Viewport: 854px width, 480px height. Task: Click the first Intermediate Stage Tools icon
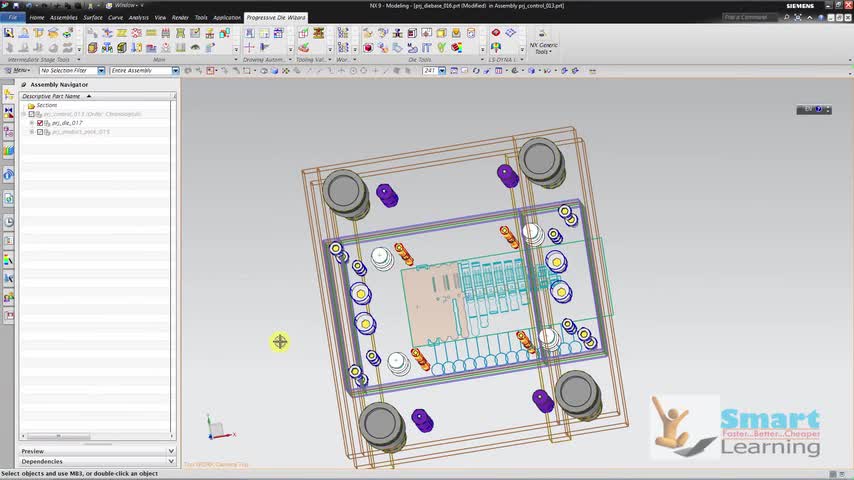[9, 34]
